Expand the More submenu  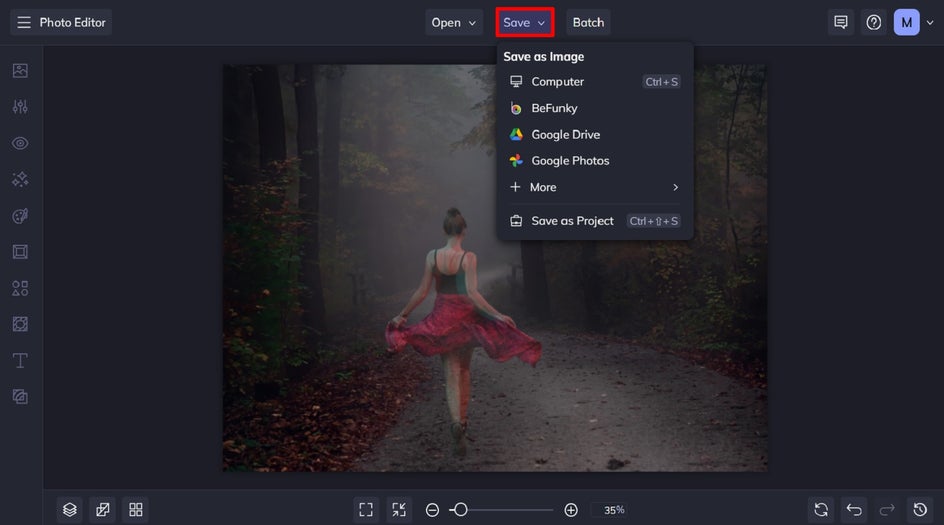point(594,187)
